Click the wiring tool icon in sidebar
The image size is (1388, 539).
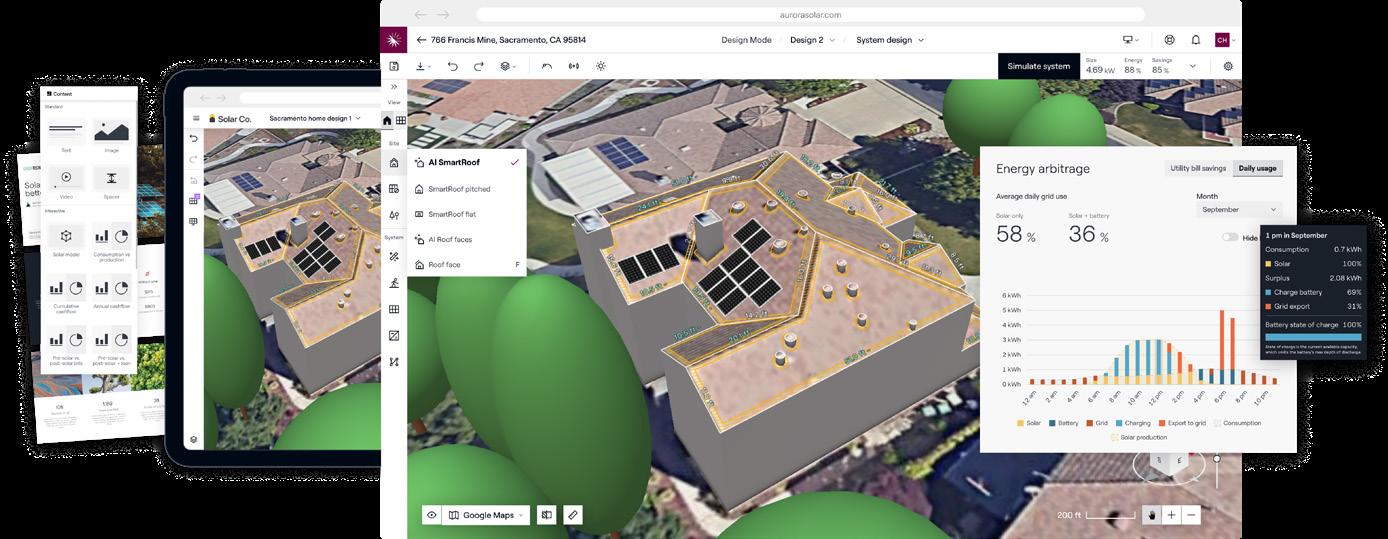tap(394, 361)
